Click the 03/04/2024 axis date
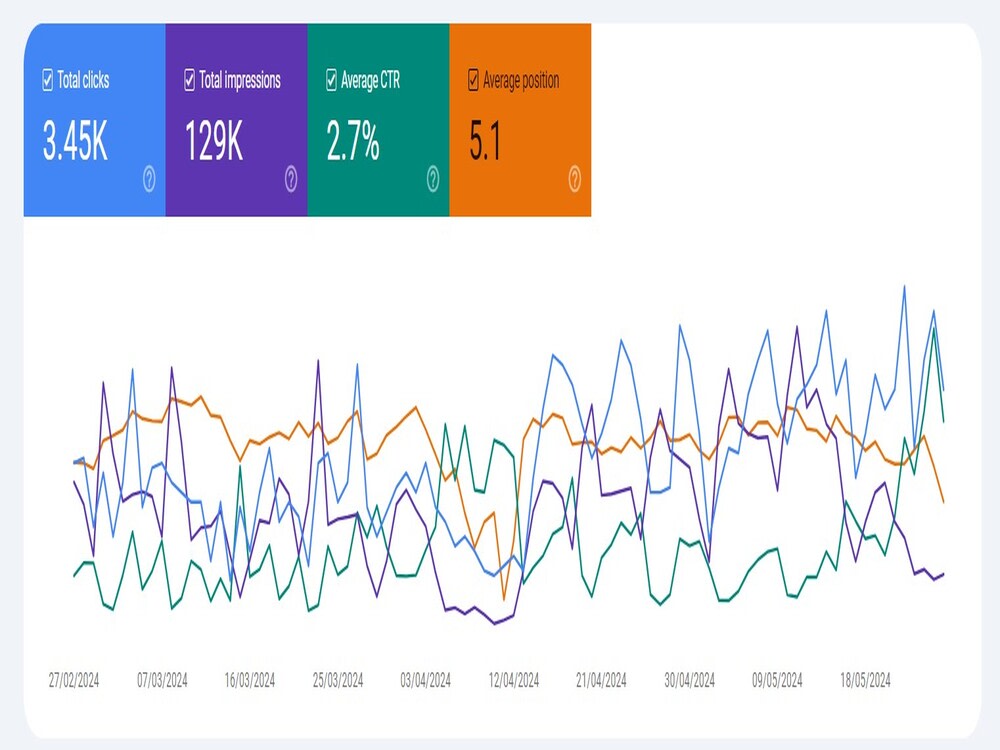The image size is (1000, 750). (425, 680)
